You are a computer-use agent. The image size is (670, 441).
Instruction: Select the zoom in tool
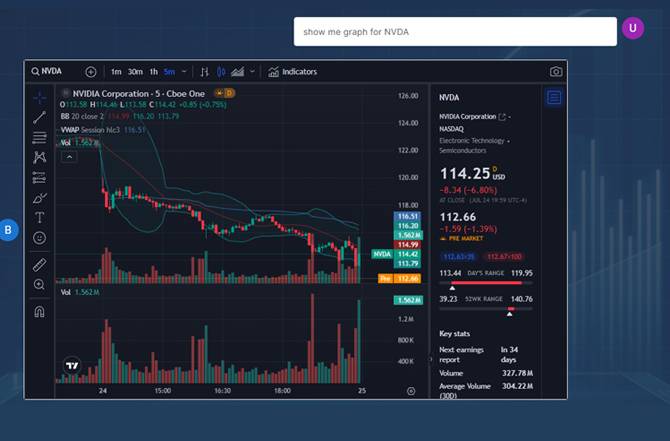39,285
